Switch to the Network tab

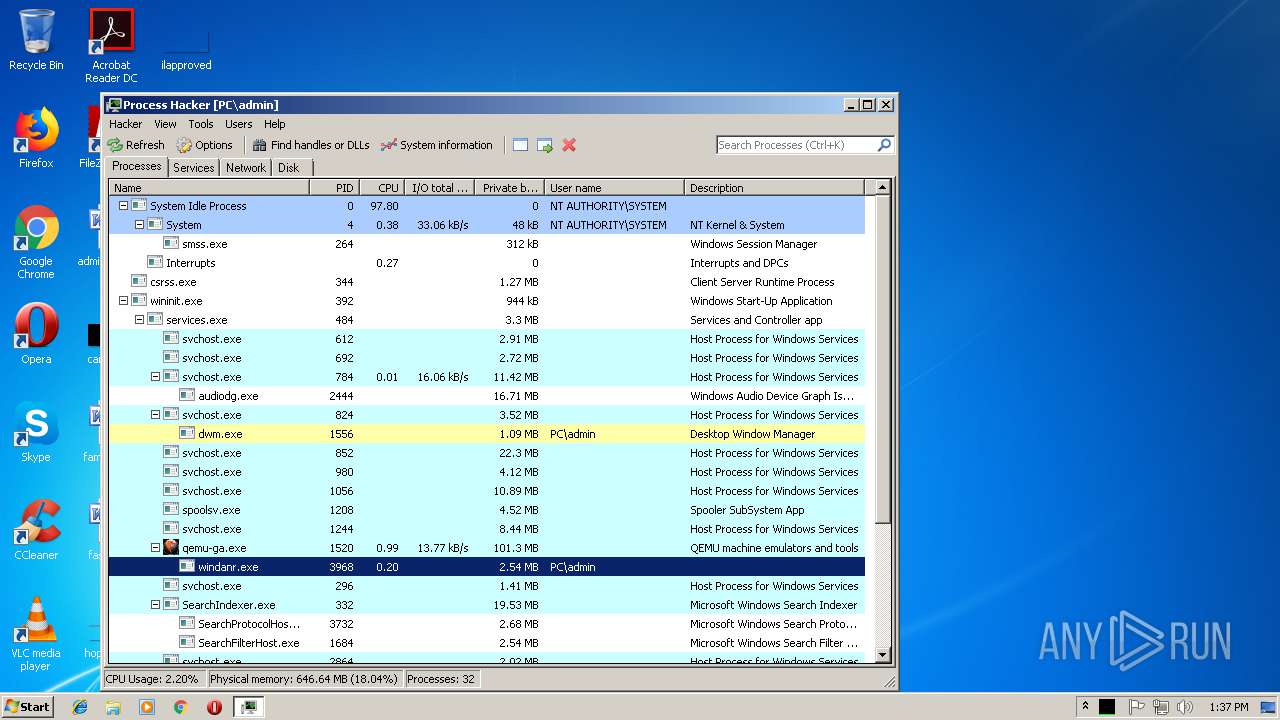pos(246,168)
